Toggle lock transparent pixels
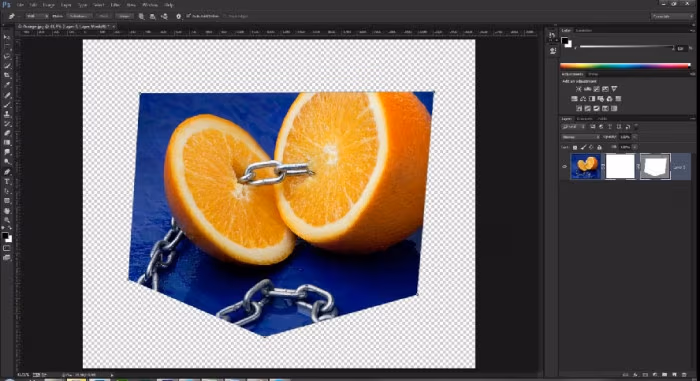 [575, 147]
